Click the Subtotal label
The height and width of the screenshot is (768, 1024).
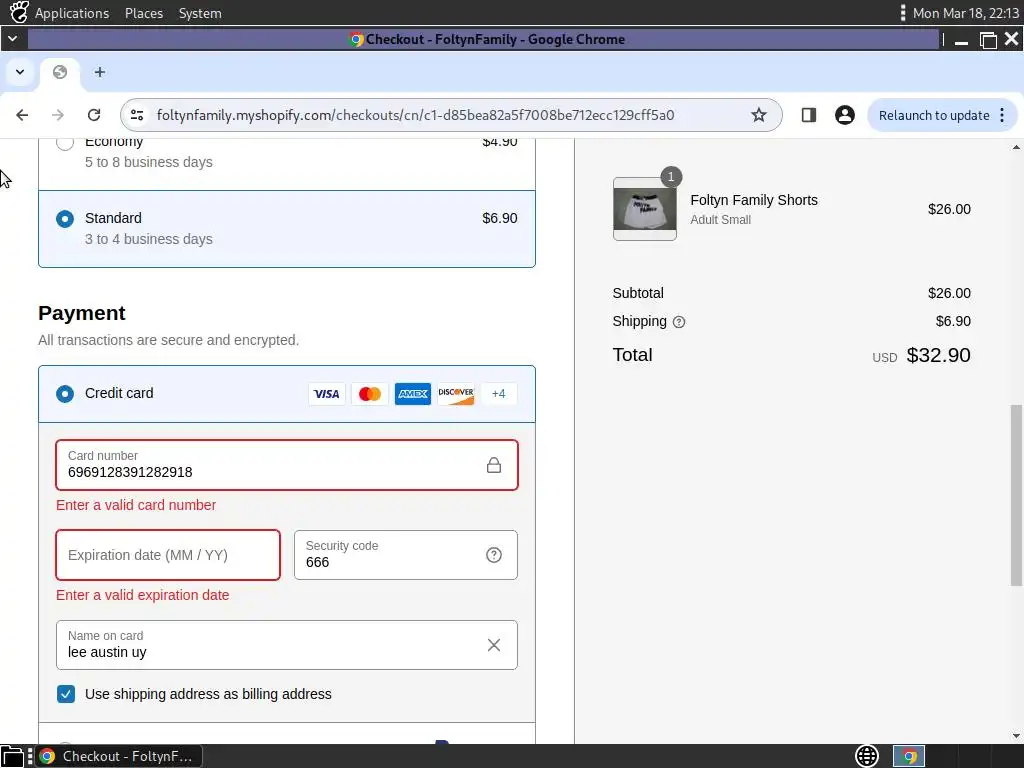click(638, 293)
